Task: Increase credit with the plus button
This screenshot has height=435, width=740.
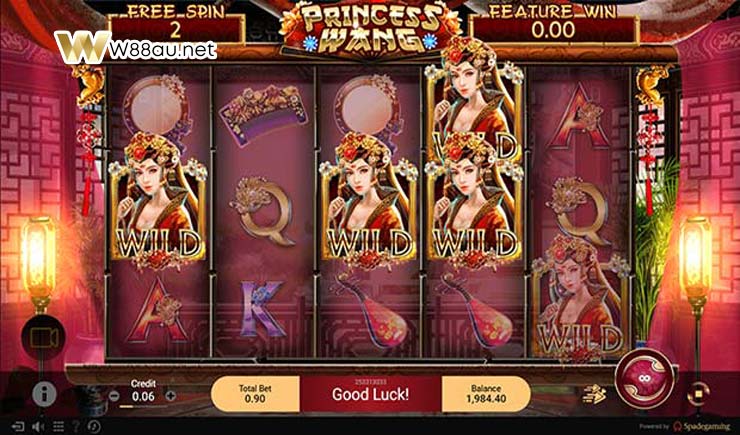Action: coord(171,396)
